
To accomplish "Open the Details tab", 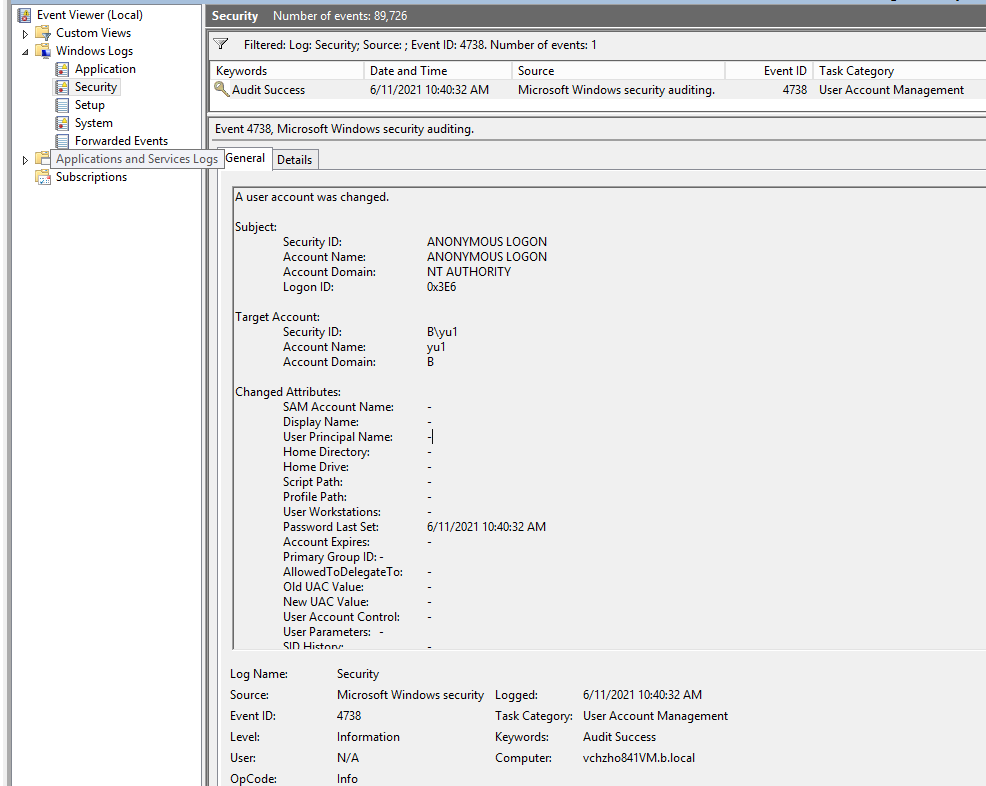I will [x=294, y=160].
